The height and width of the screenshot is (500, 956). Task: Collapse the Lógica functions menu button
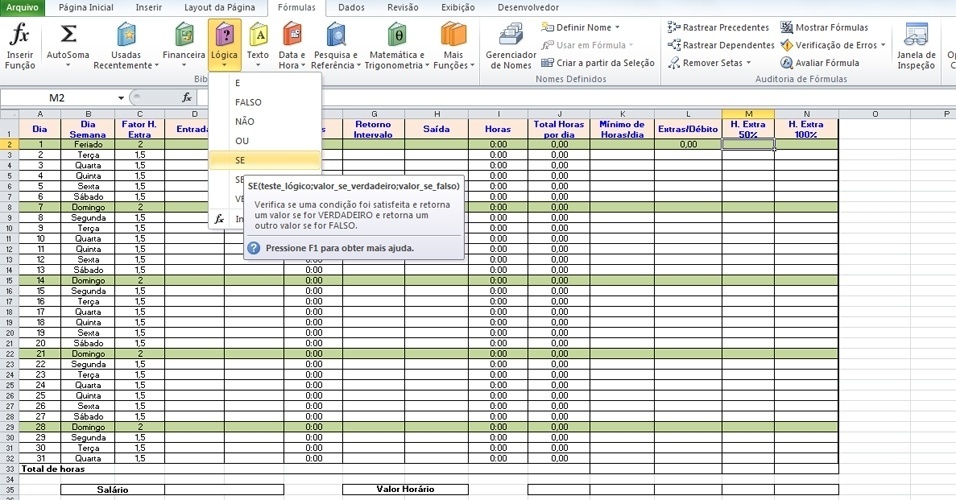coord(224,46)
